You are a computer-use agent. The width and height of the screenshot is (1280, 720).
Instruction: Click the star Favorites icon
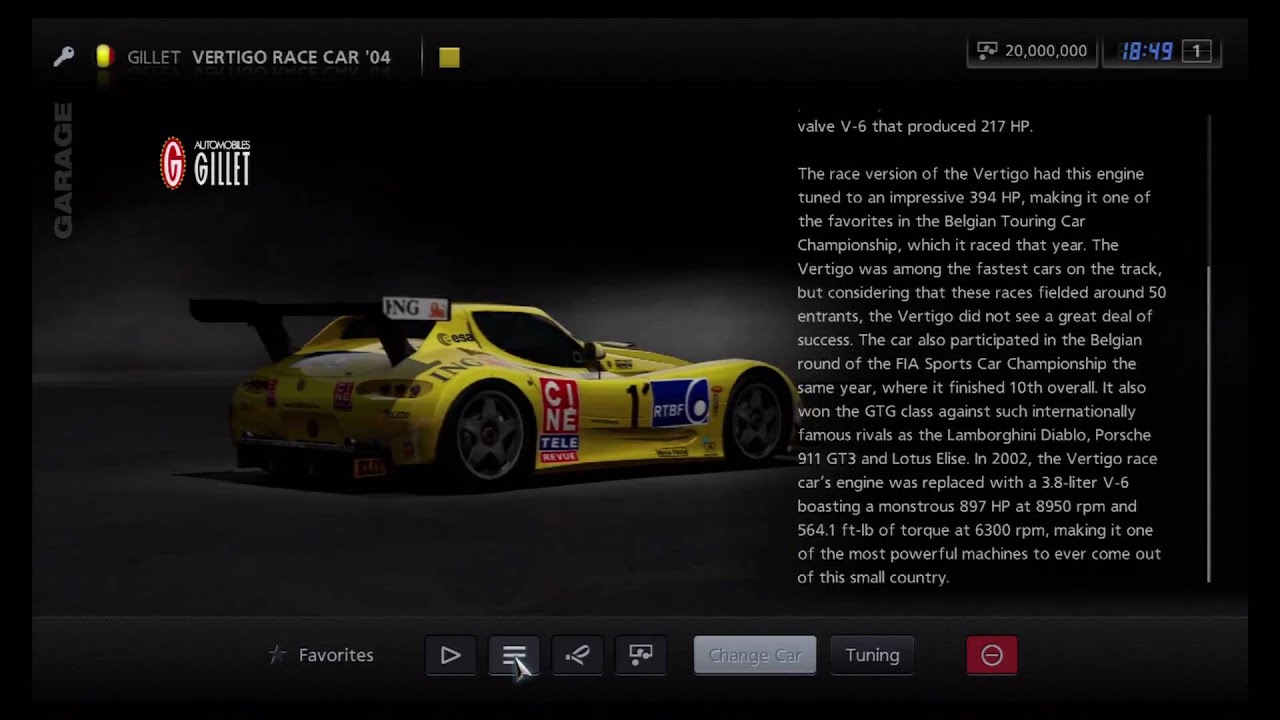[277, 655]
